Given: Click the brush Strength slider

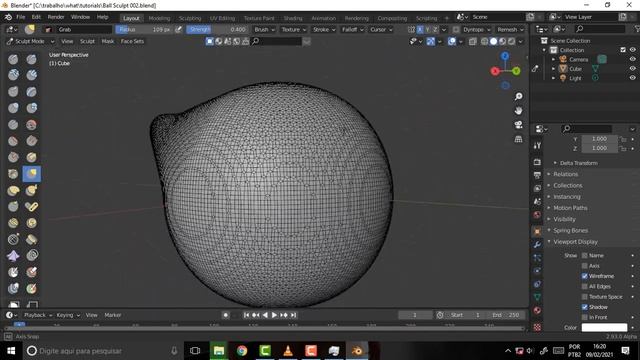Looking at the screenshot, I should coord(217,29).
